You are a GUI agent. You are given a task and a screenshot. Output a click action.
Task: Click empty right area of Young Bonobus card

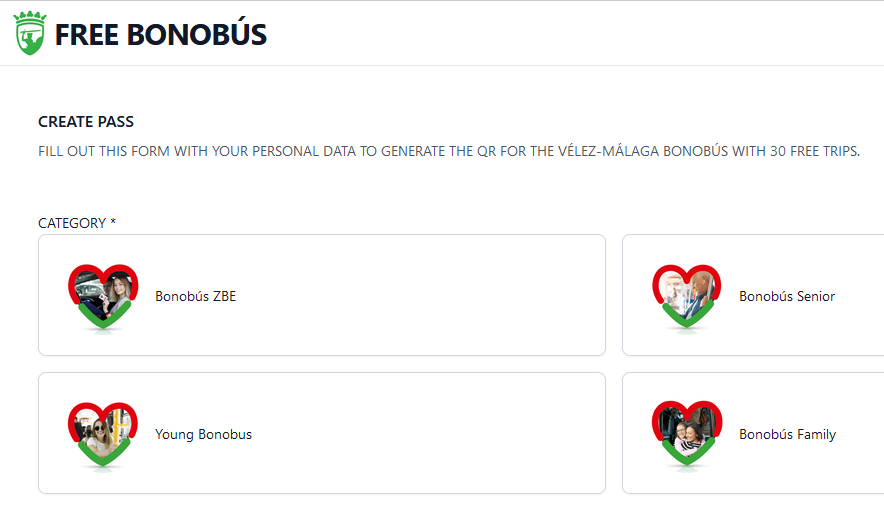click(x=450, y=433)
